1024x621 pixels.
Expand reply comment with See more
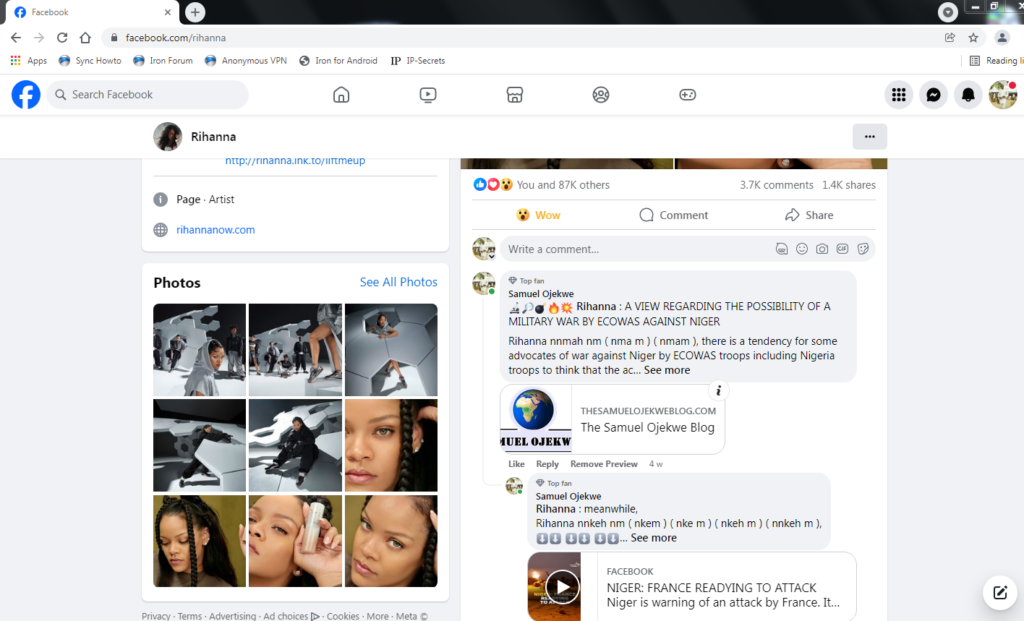pyautogui.click(x=654, y=538)
